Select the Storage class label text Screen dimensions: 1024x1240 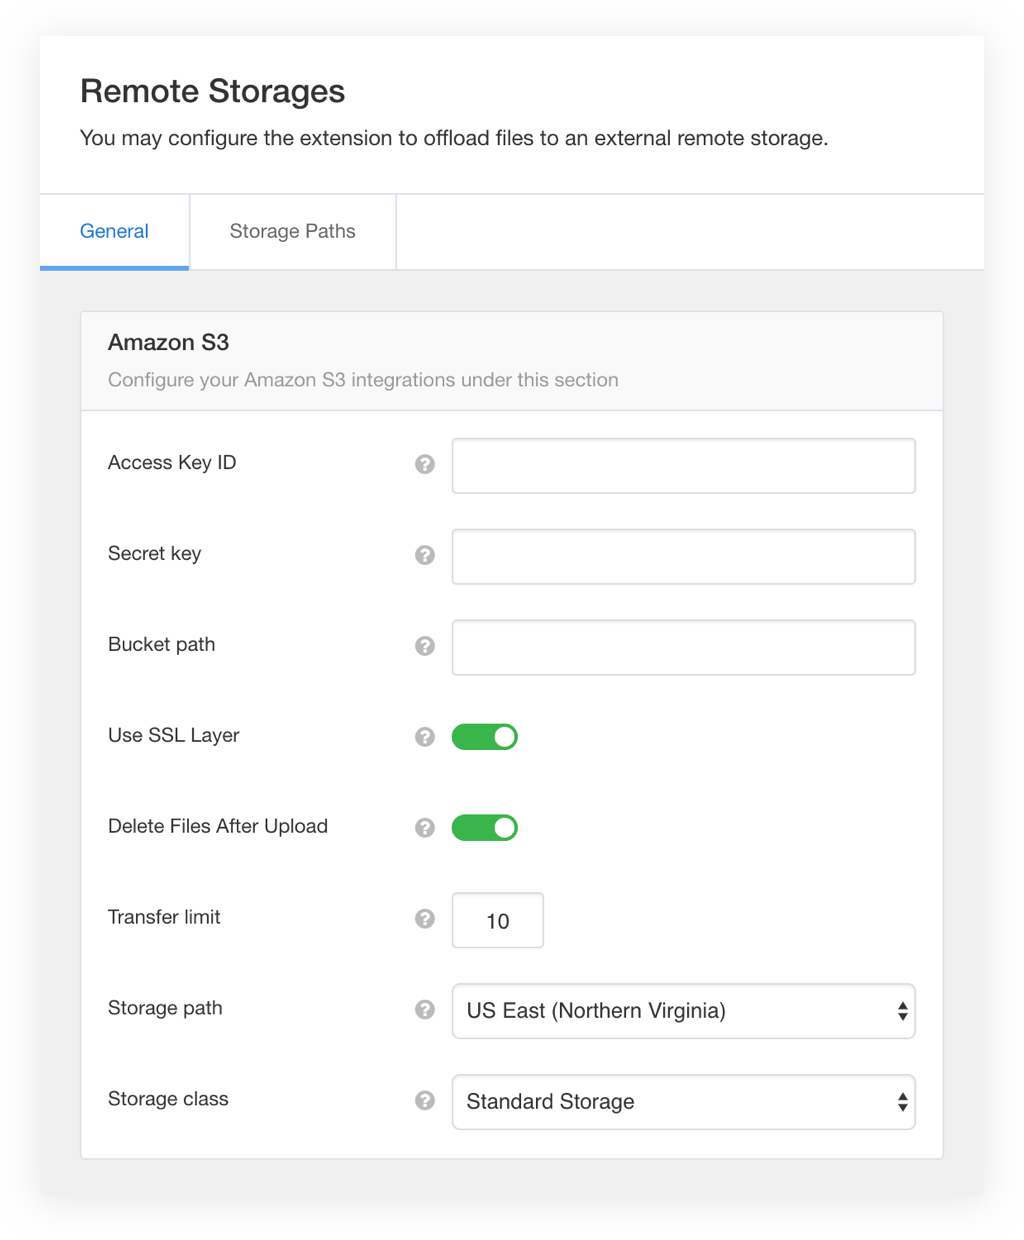[x=168, y=1099]
